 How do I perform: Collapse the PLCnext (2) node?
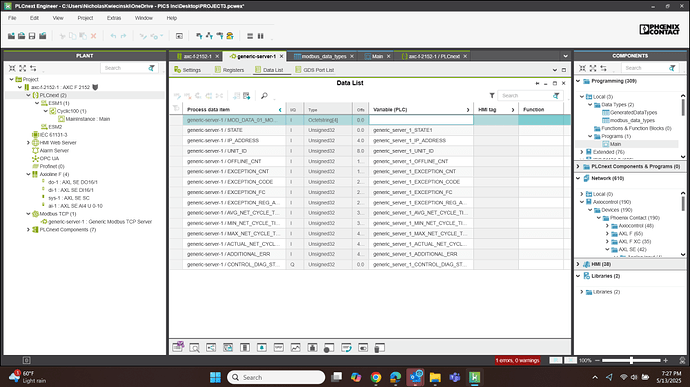click(x=28, y=95)
